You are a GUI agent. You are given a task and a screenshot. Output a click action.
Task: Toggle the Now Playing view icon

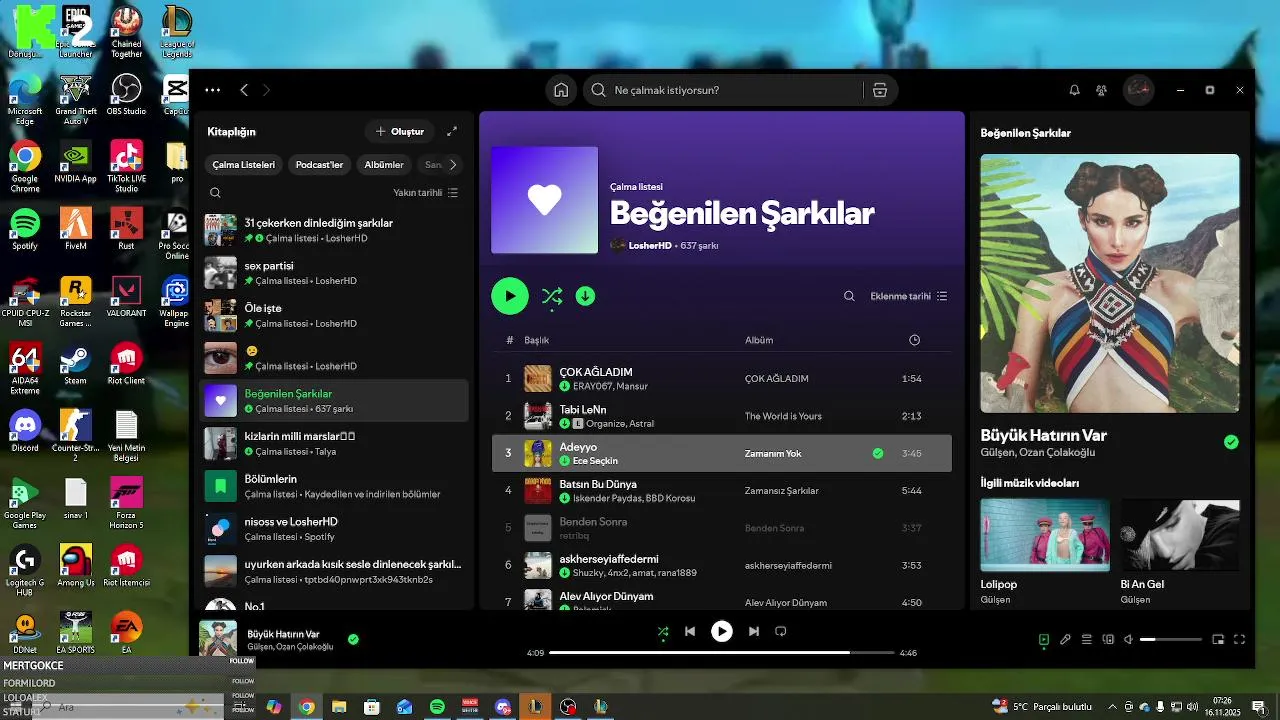(1043, 640)
